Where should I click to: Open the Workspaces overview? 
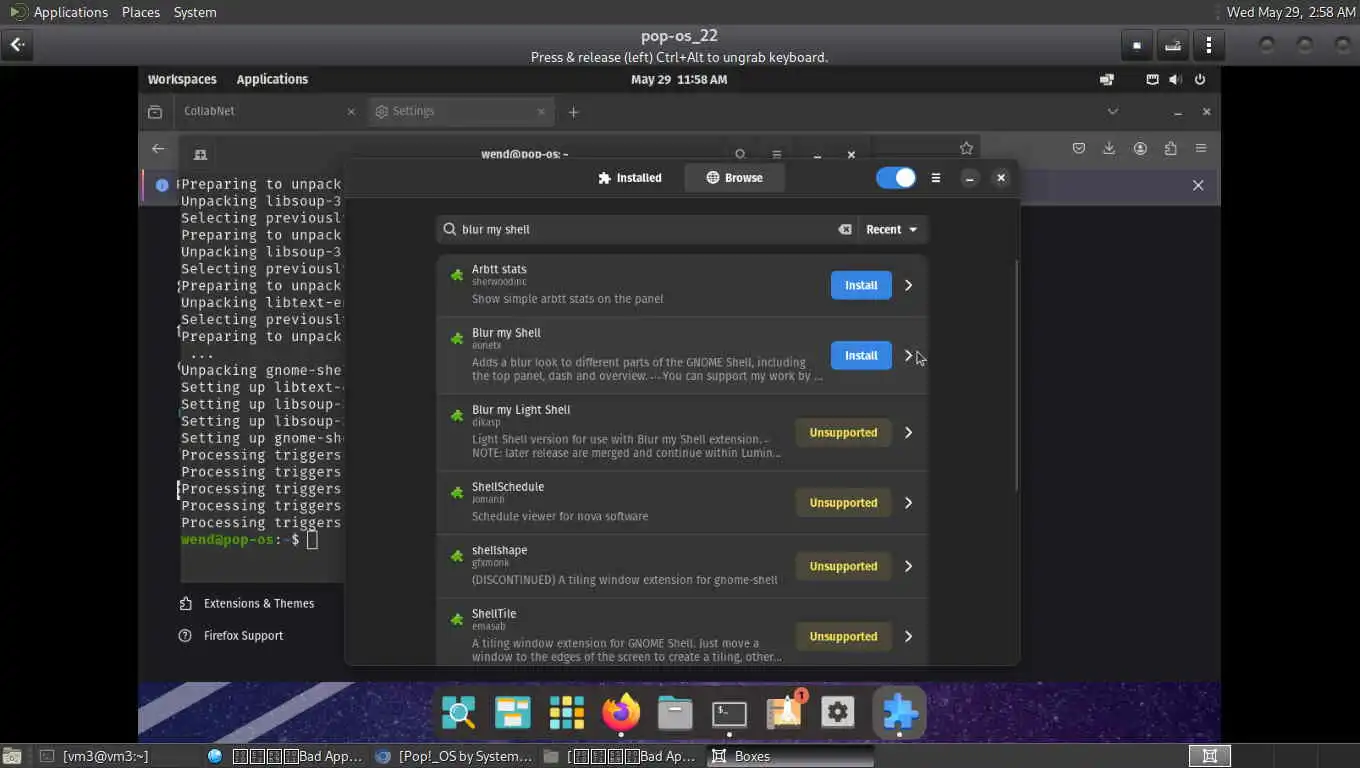(182, 79)
